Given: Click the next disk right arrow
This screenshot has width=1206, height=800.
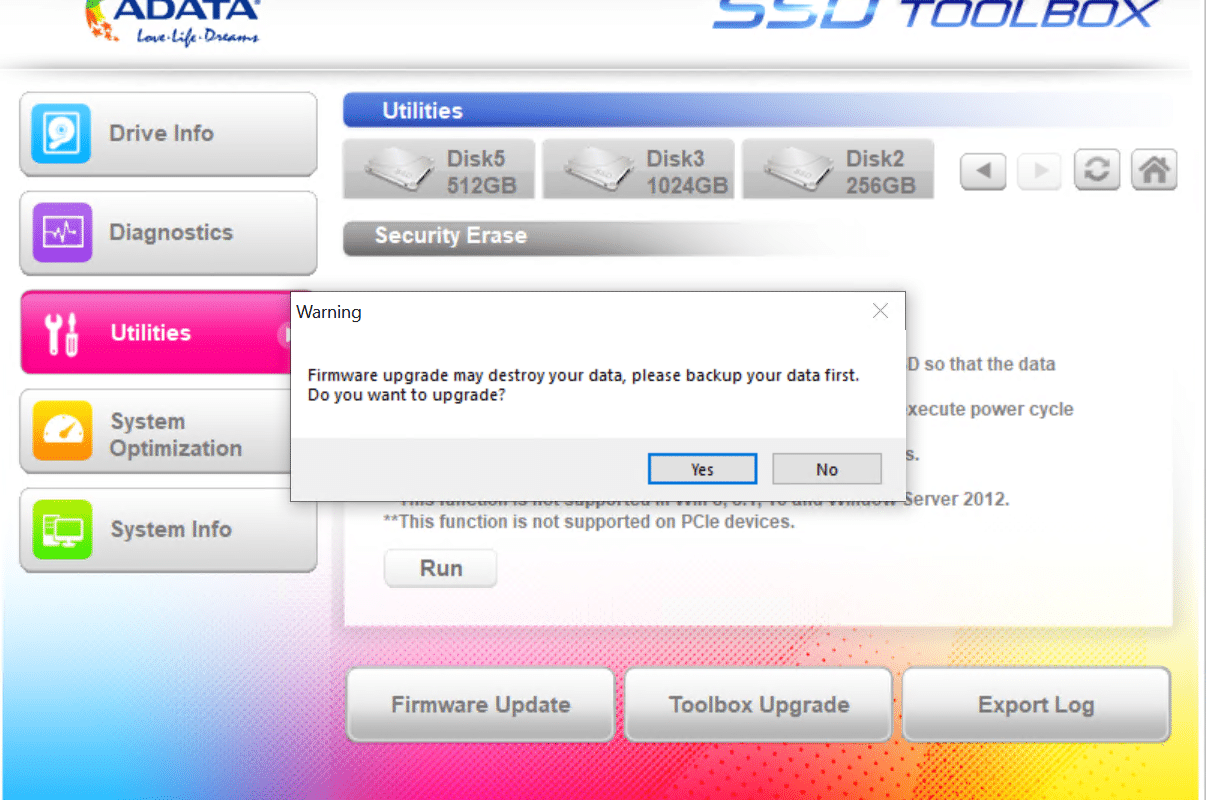Looking at the screenshot, I should (1040, 171).
